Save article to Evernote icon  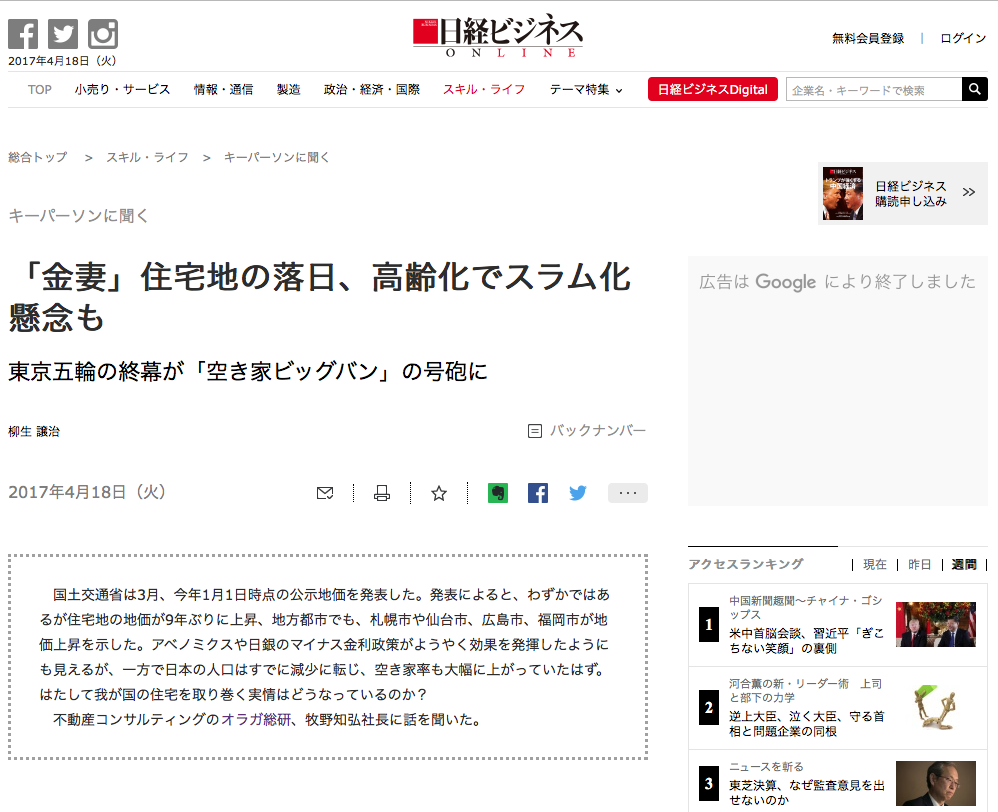coord(497,493)
